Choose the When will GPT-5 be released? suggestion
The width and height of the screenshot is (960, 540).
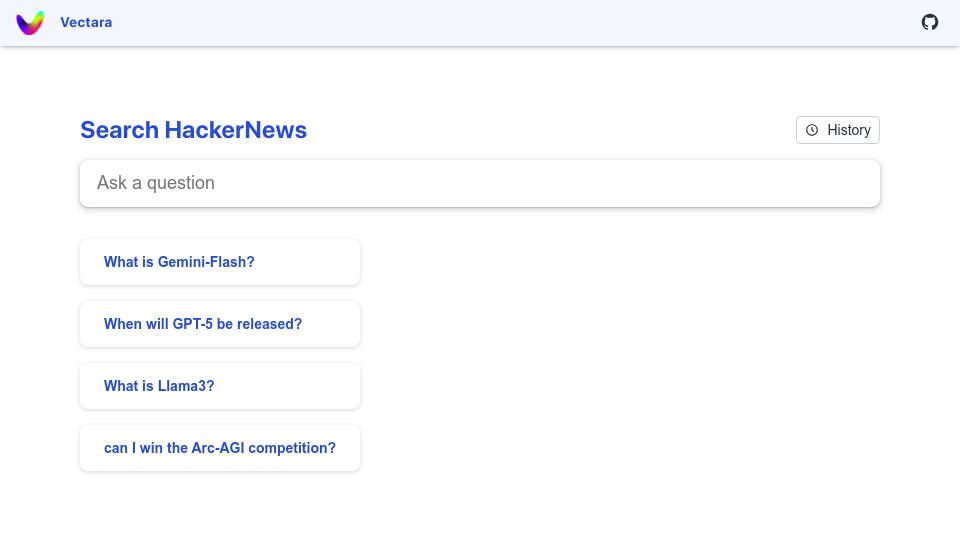[x=220, y=324]
